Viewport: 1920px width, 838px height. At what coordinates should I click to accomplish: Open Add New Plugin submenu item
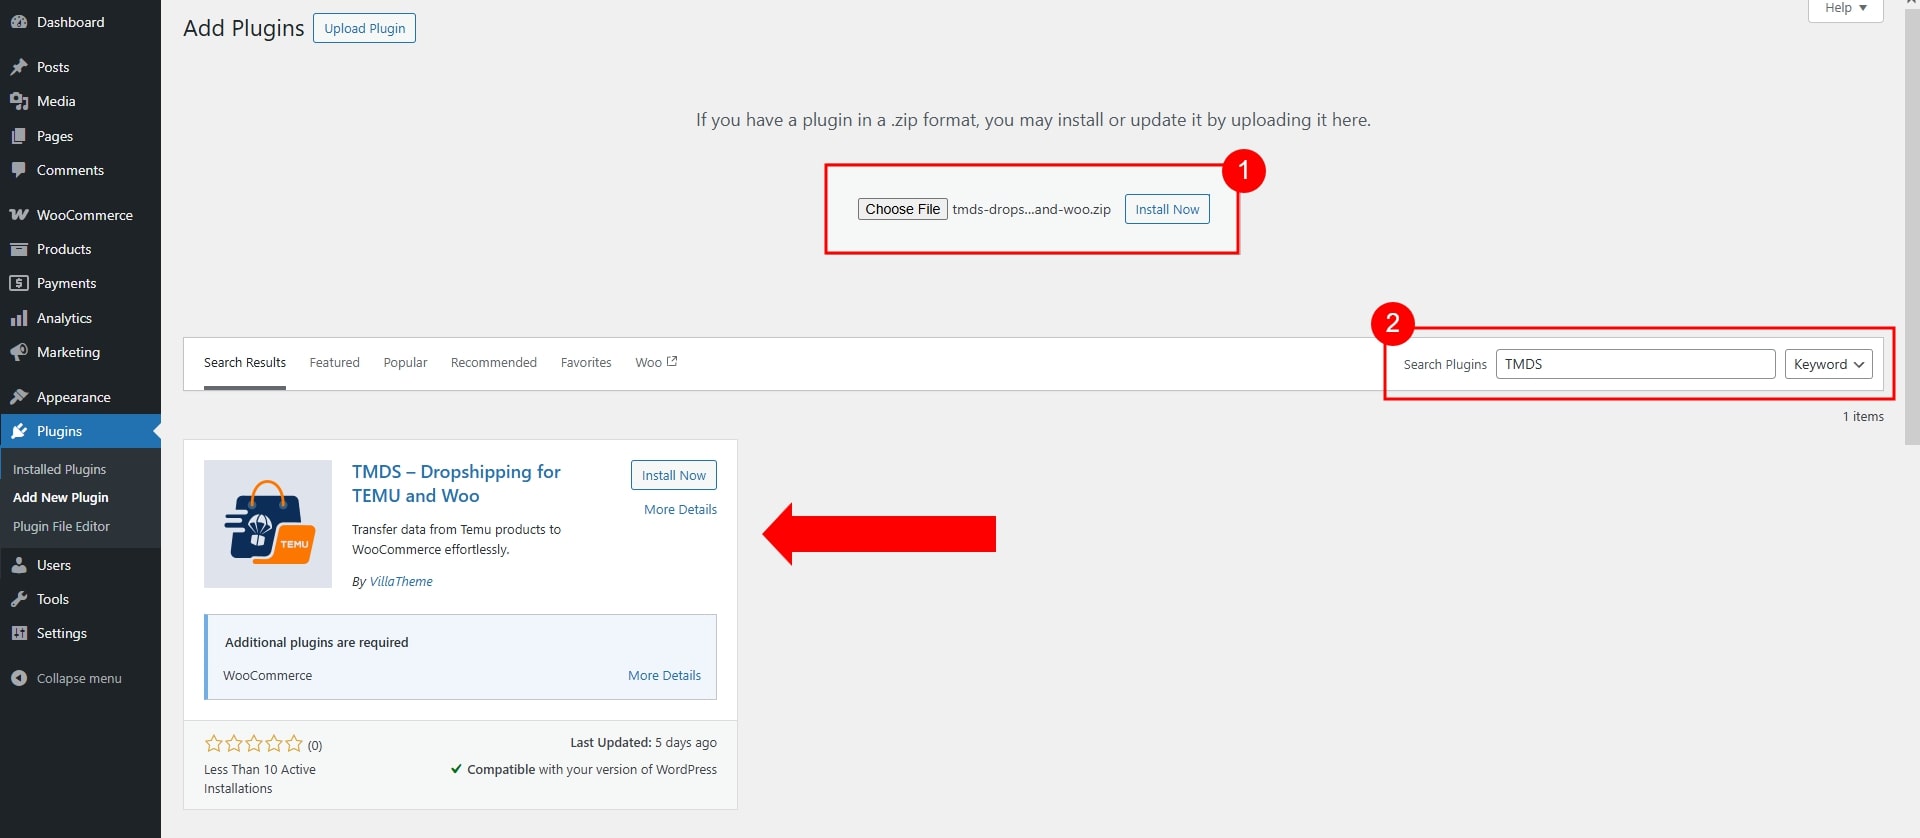click(61, 497)
